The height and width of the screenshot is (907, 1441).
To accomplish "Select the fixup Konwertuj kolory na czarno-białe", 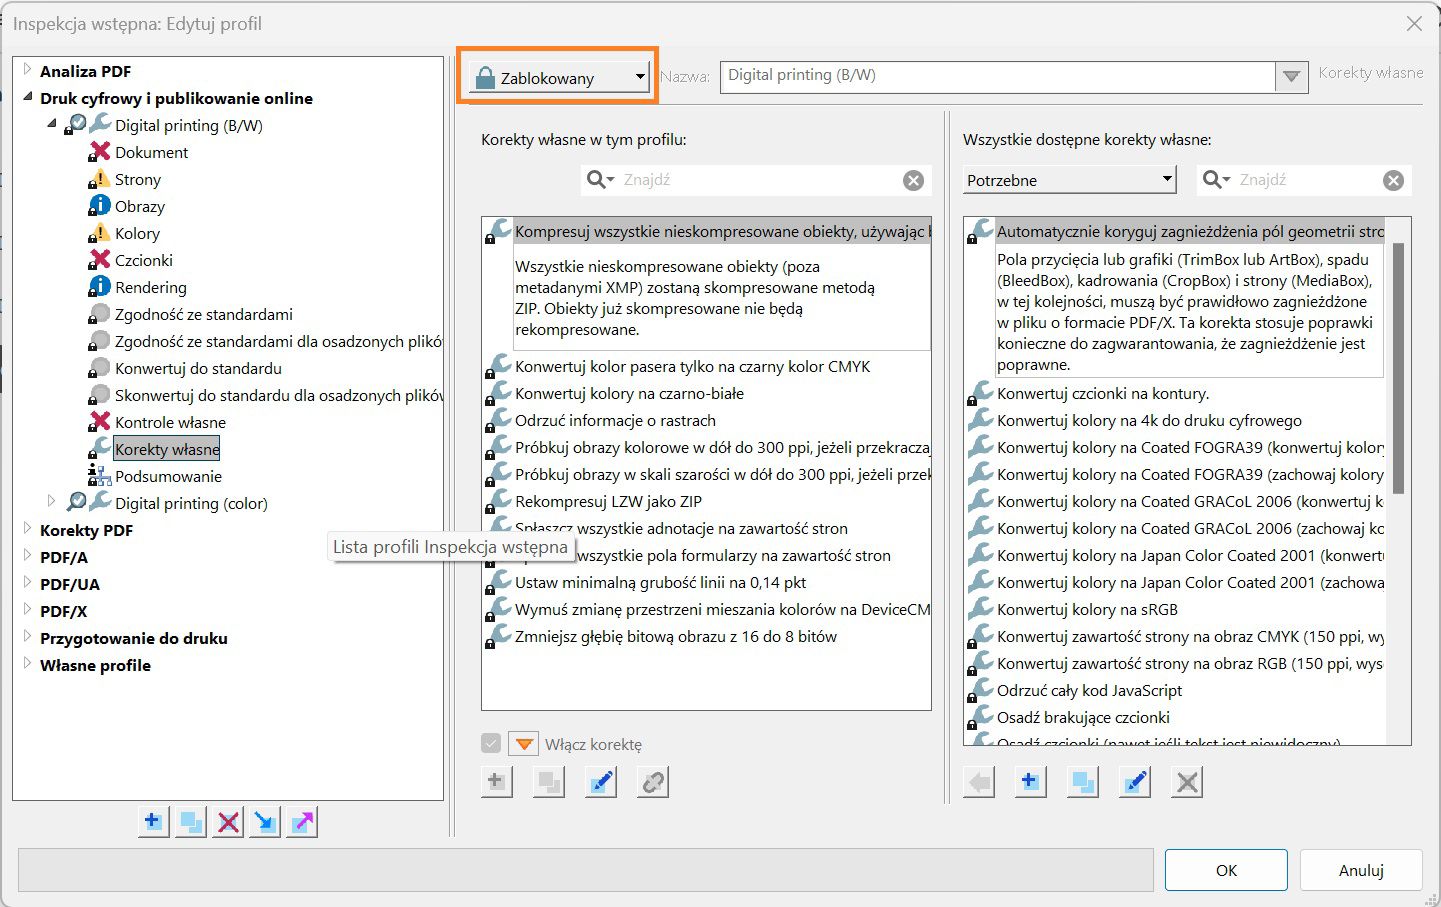I will coord(629,393).
